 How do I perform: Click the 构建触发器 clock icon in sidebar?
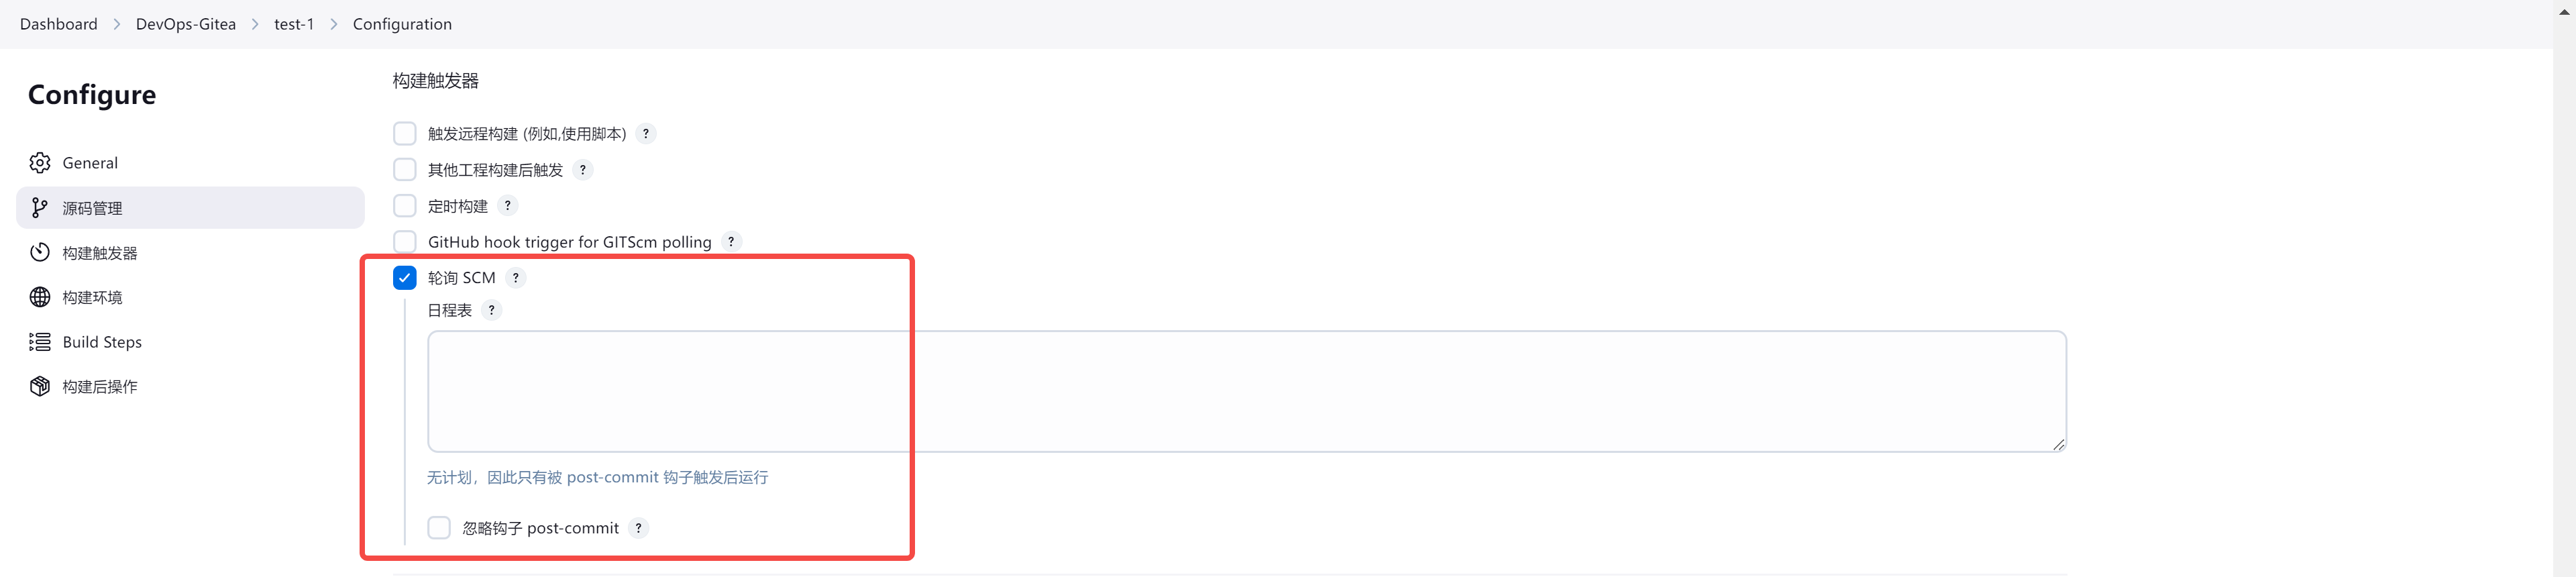point(40,252)
